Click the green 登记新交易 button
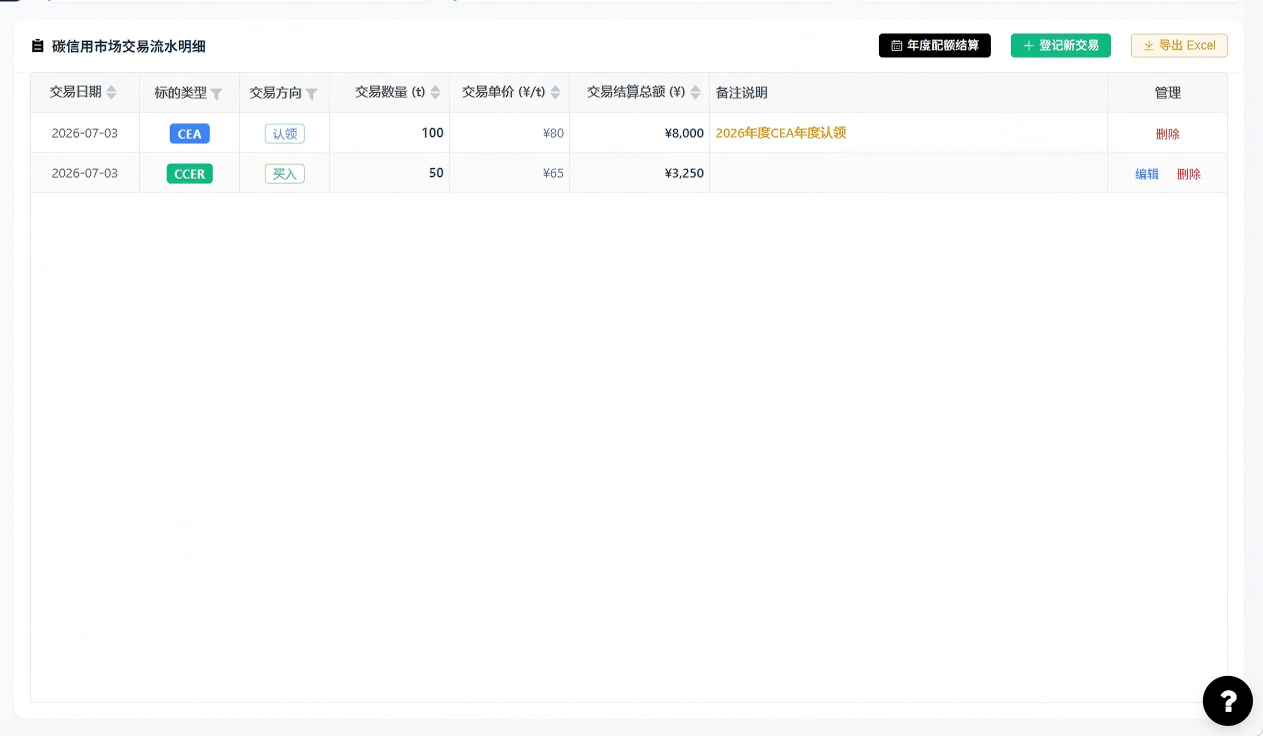Viewport: 1263px width, 736px height. [1061, 45]
